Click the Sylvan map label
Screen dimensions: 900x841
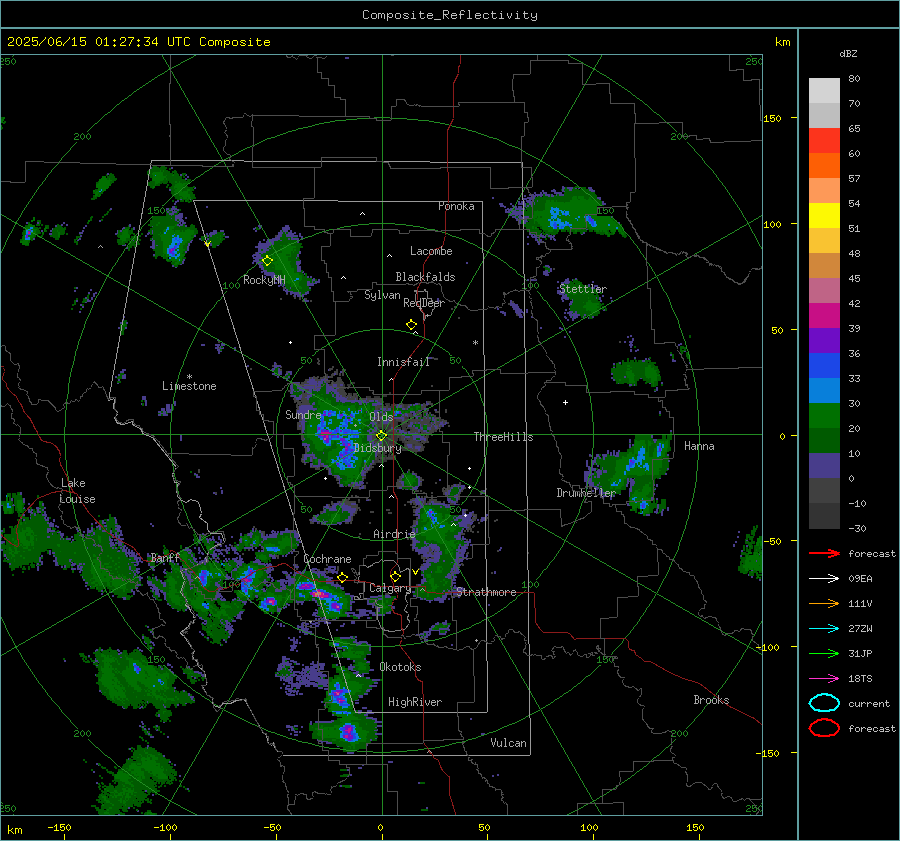point(382,295)
